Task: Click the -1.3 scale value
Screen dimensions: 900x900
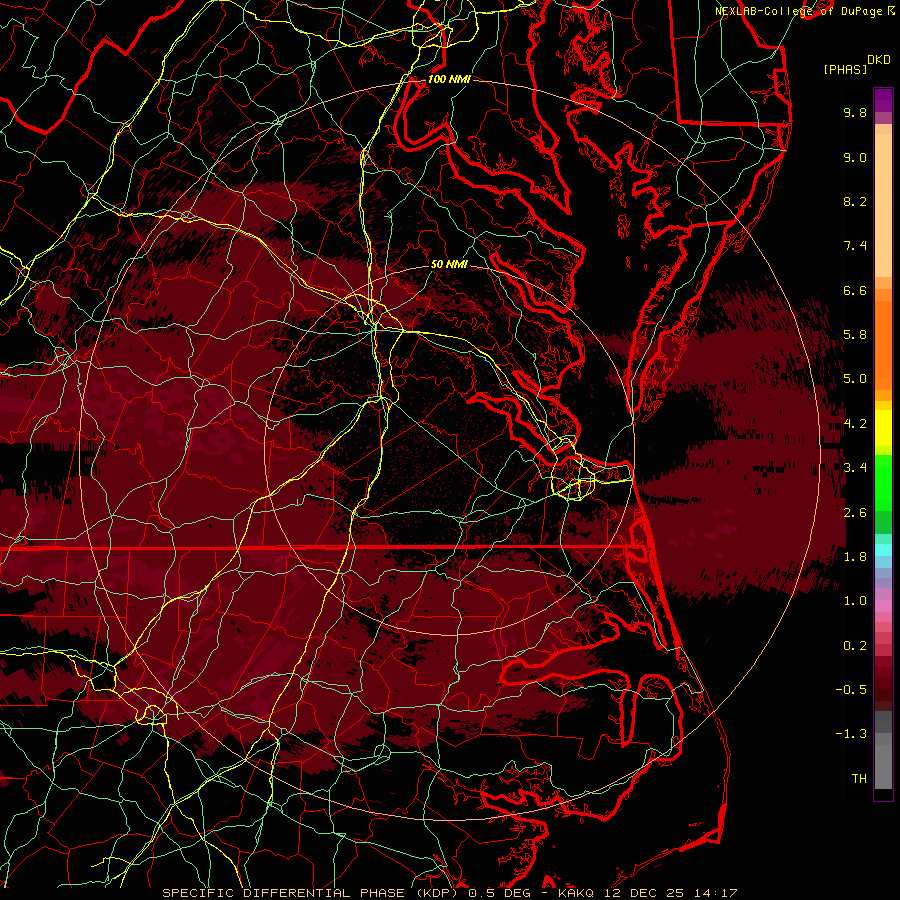Action: coord(851,734)
